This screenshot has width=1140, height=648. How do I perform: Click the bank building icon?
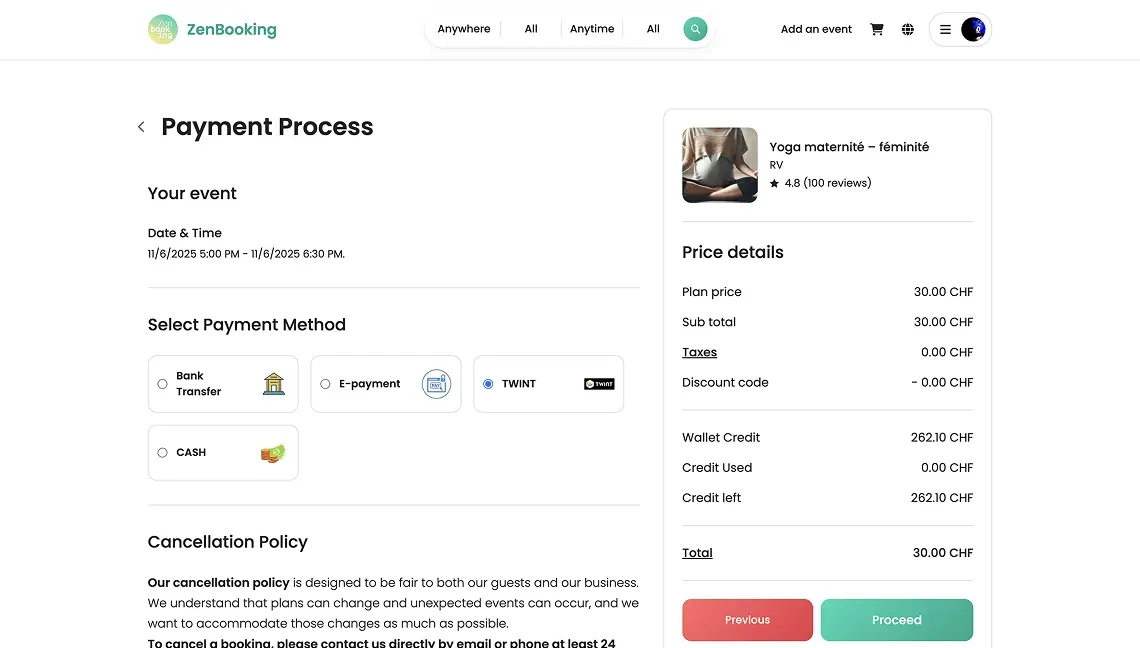point(273,383)
